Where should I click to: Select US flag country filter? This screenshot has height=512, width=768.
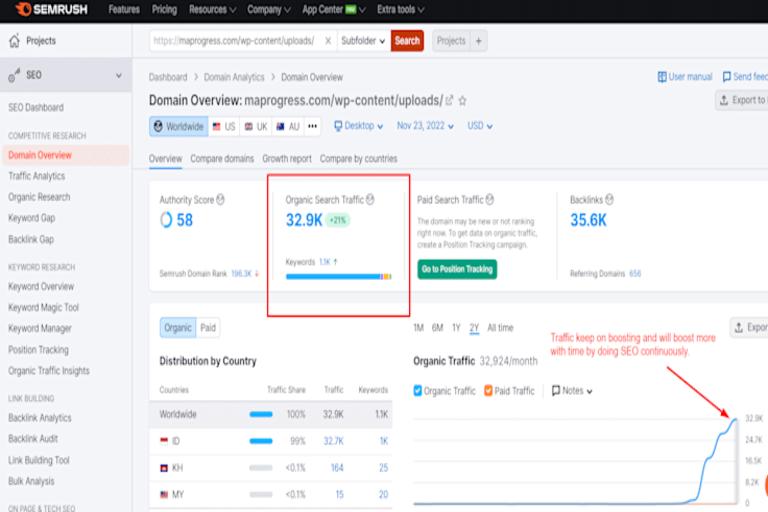[x=224, y=126]
